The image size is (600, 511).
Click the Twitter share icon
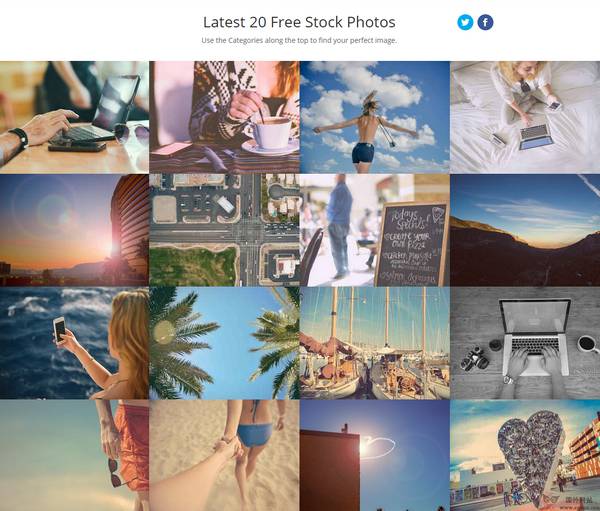click(465, 22)
